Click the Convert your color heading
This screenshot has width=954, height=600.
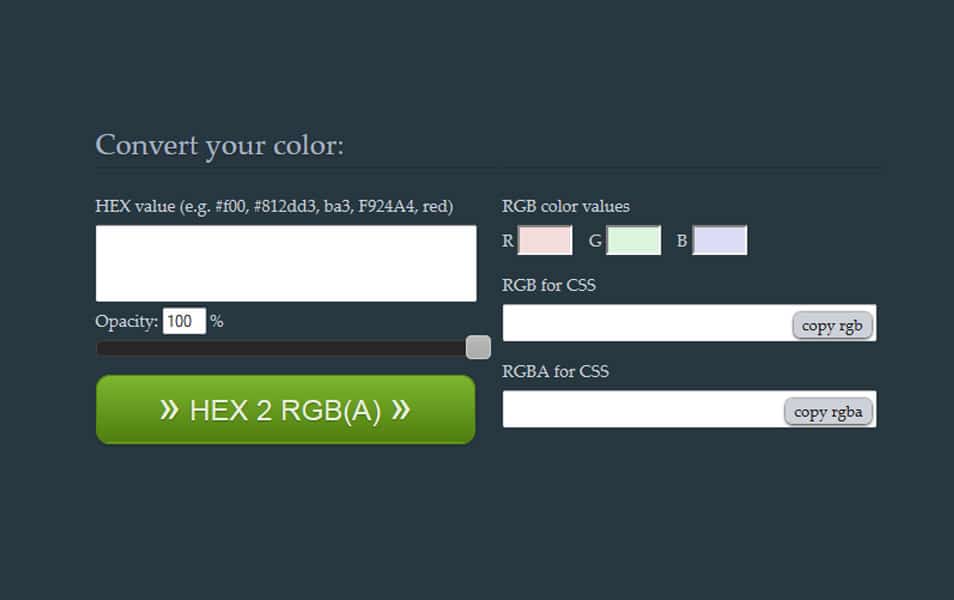[x=218, y=145]
